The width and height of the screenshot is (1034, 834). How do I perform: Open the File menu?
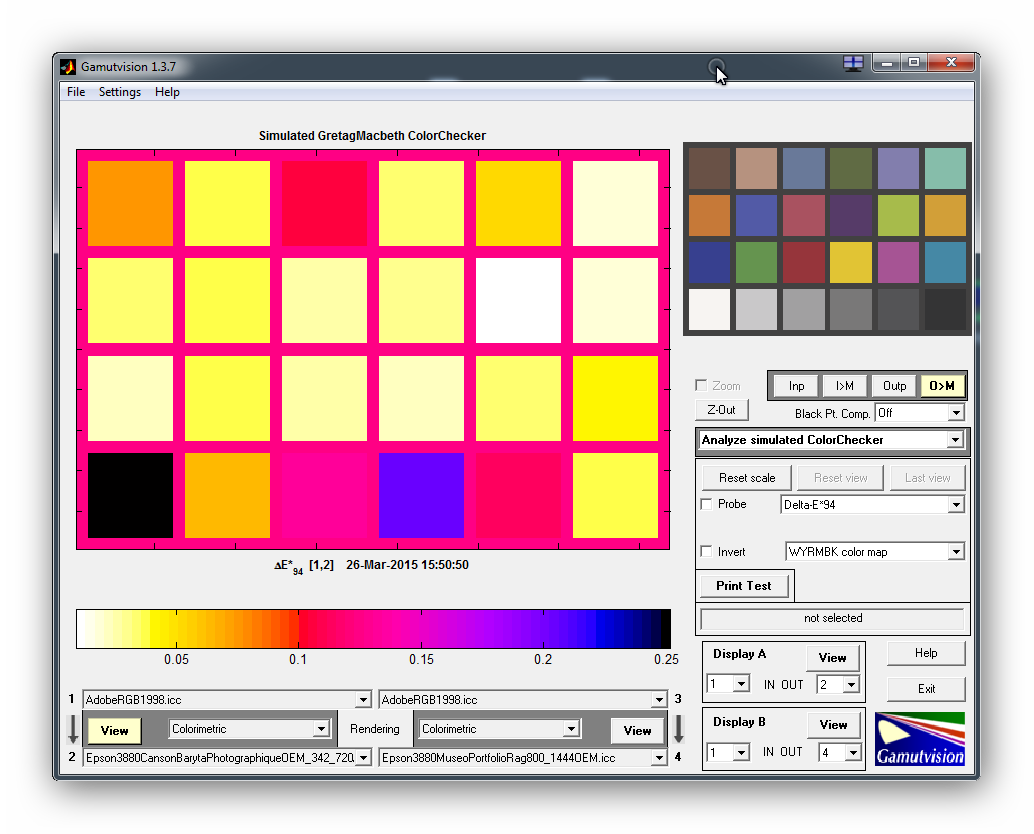pos(76,92)
